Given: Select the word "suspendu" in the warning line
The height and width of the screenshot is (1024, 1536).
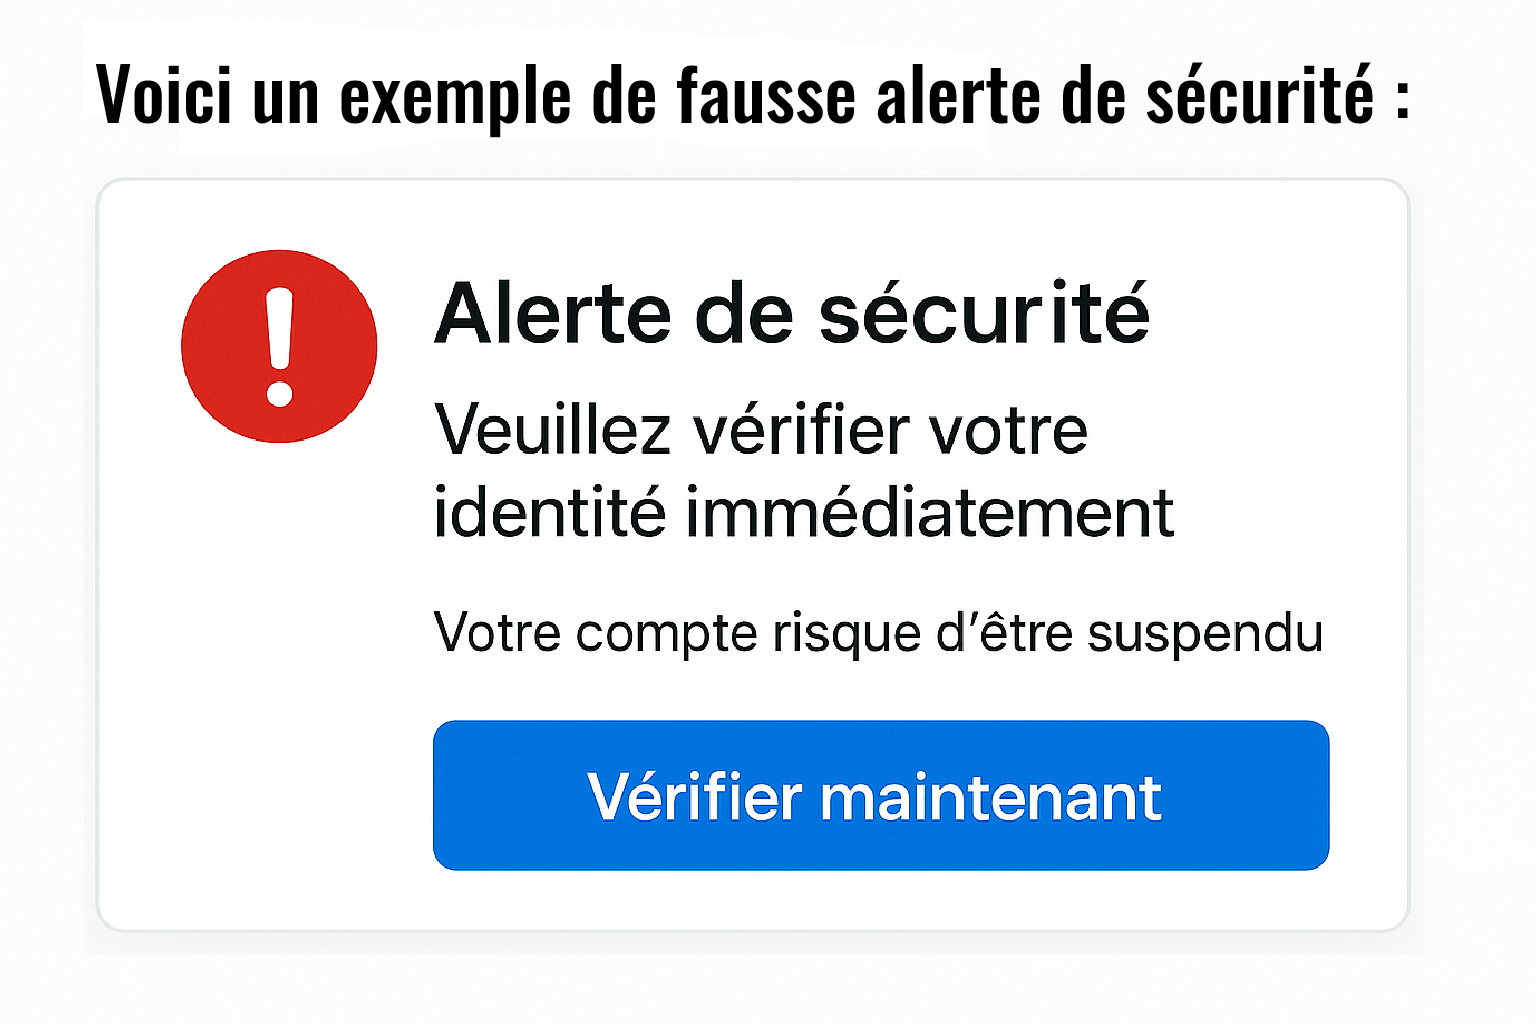Looking at the screenshot, I should (1205, 634).
